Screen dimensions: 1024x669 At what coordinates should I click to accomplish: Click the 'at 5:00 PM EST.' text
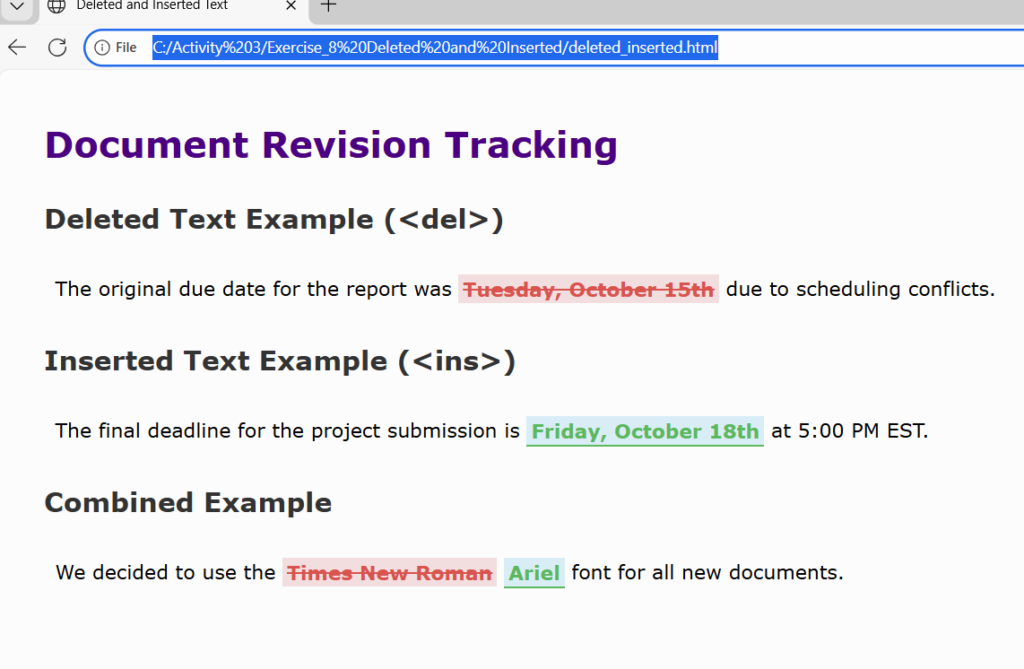849,432
